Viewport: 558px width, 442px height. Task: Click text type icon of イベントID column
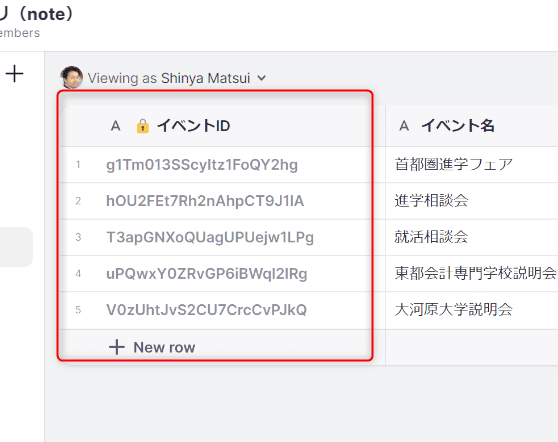click(x=116, y=126)
